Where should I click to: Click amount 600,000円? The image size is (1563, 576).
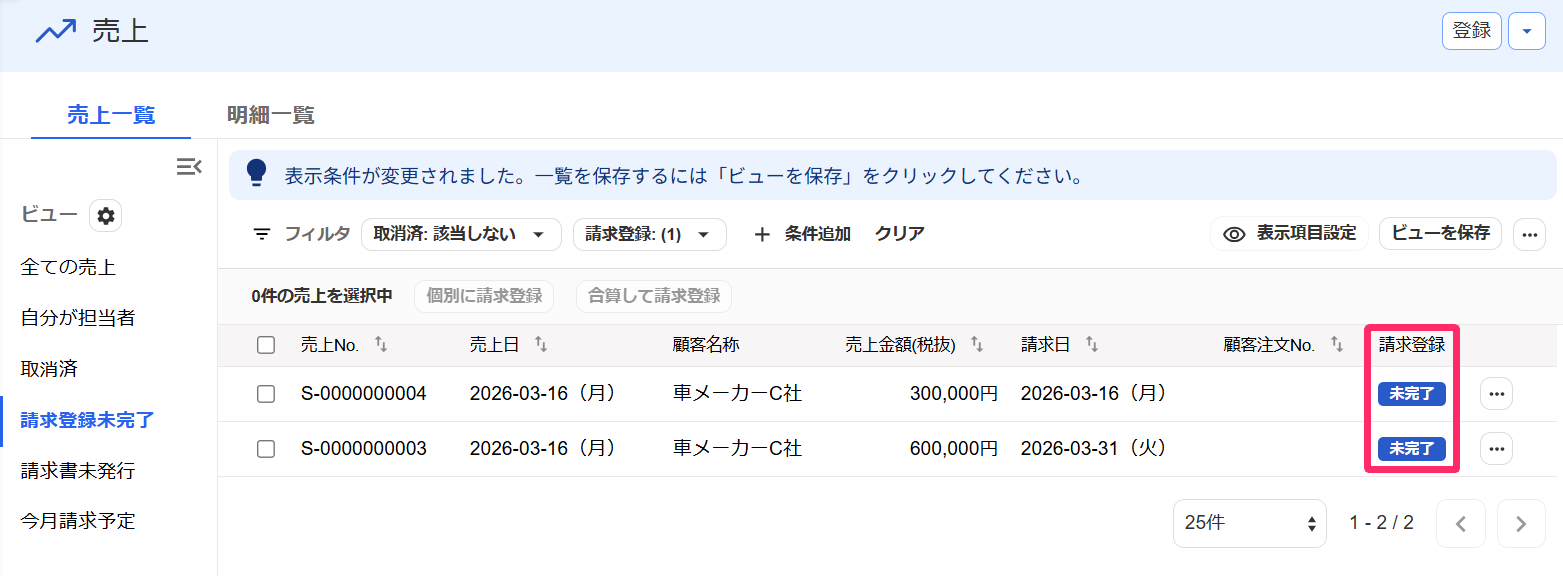click(954, 449)
